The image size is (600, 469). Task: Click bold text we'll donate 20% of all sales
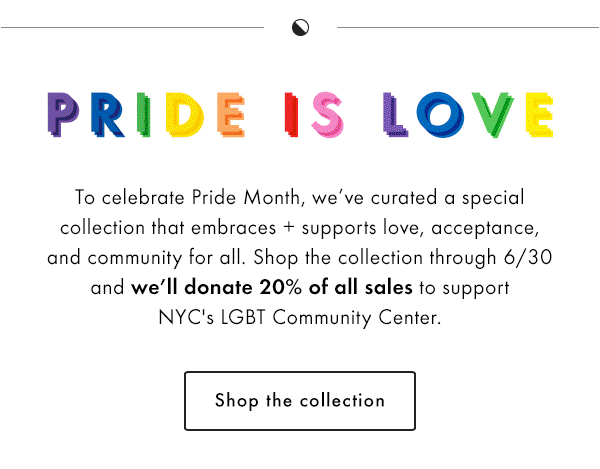[x=271, y=287]
